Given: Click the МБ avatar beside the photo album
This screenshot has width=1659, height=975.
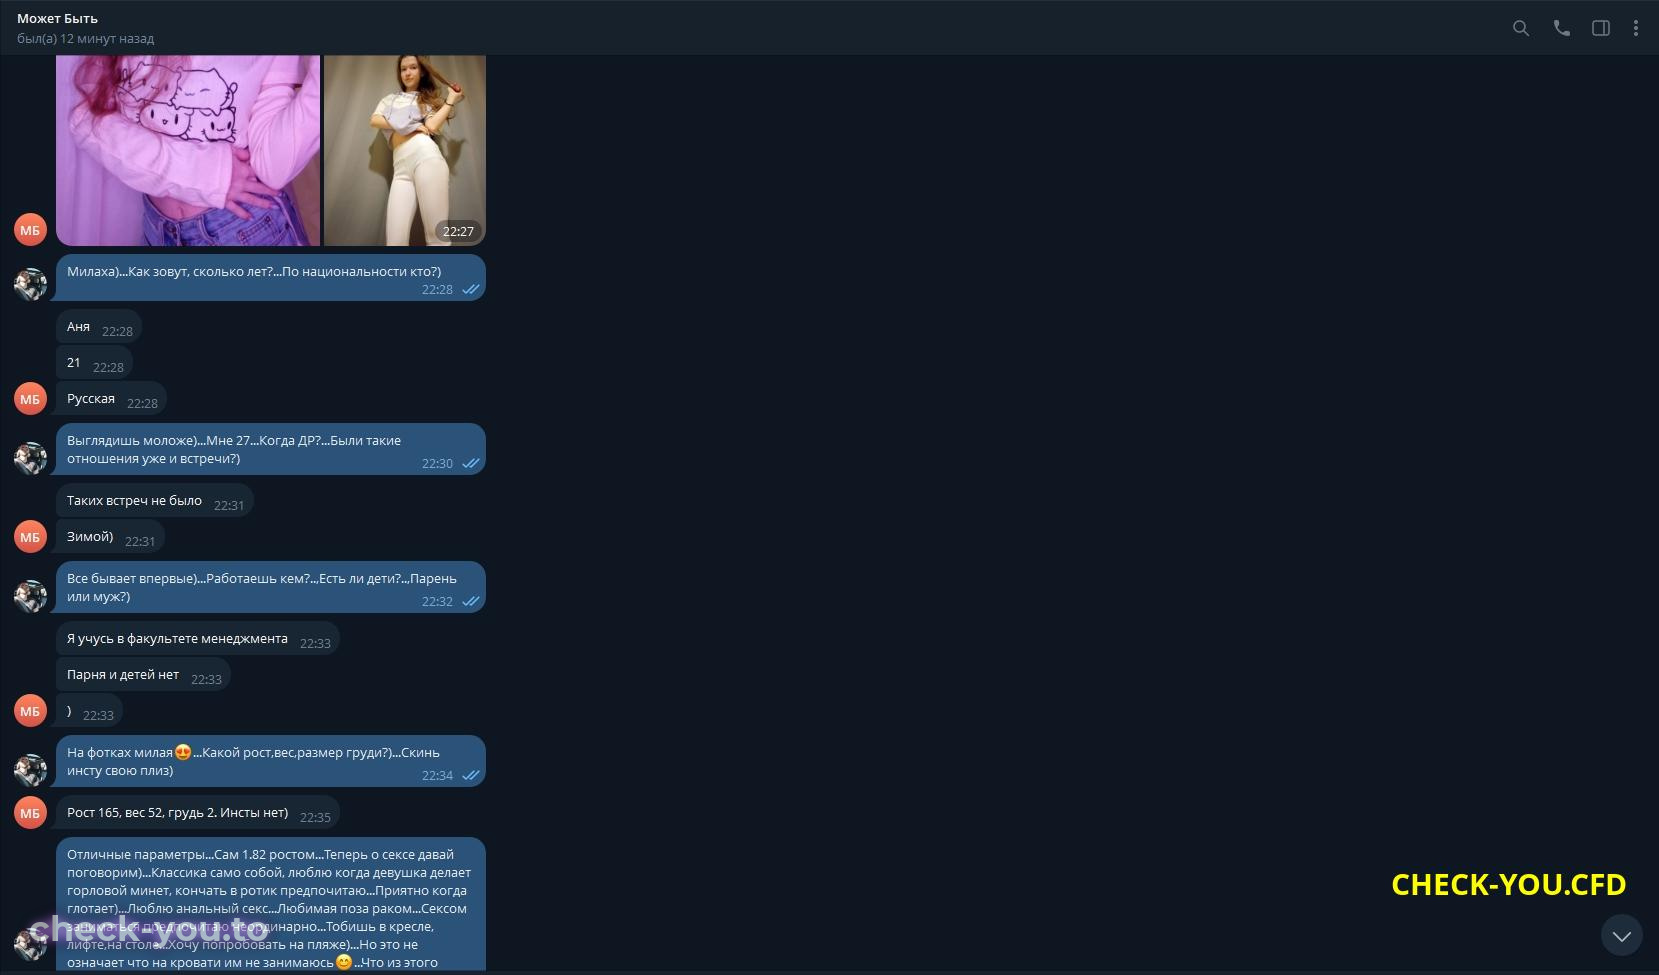Looking at the screenshot, I should 30,230.
